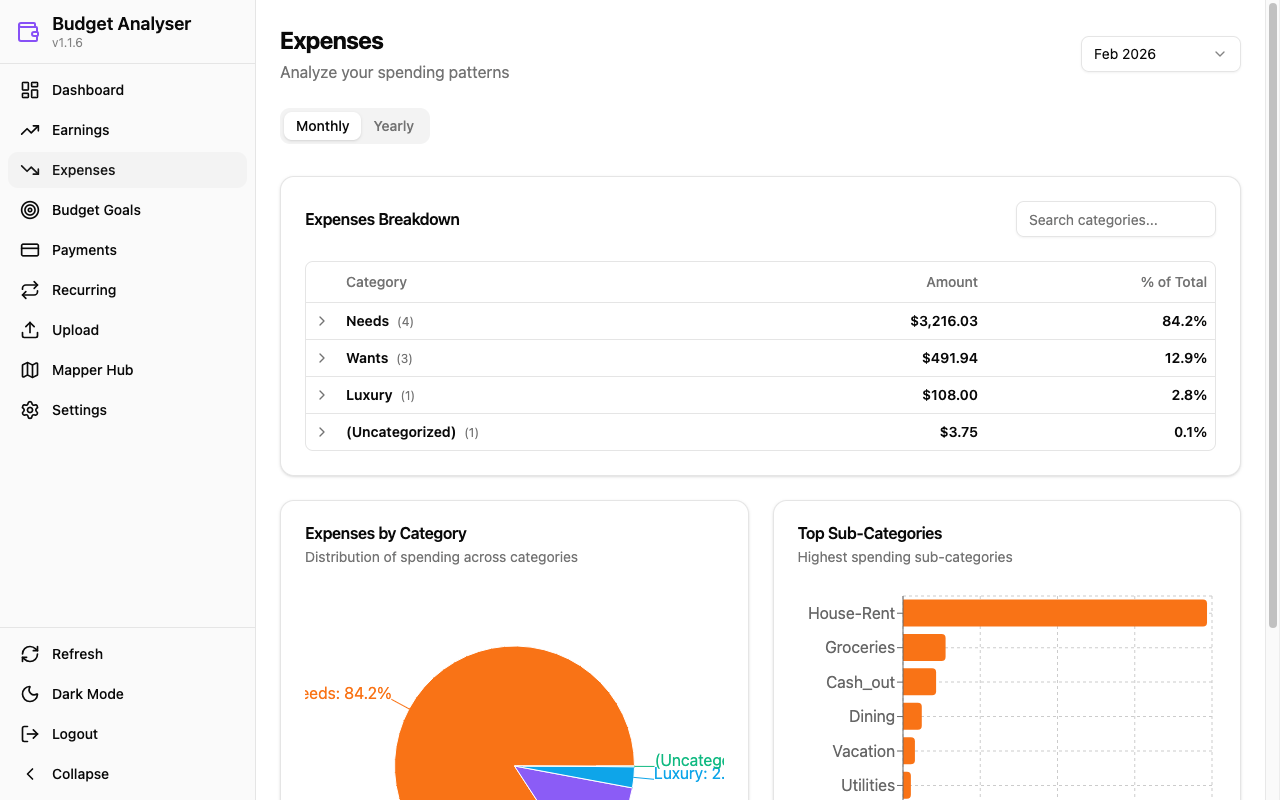This screenshot has width=1280, height=800.
Task: Click the Search categories input field
Action: click(1115, 219)
